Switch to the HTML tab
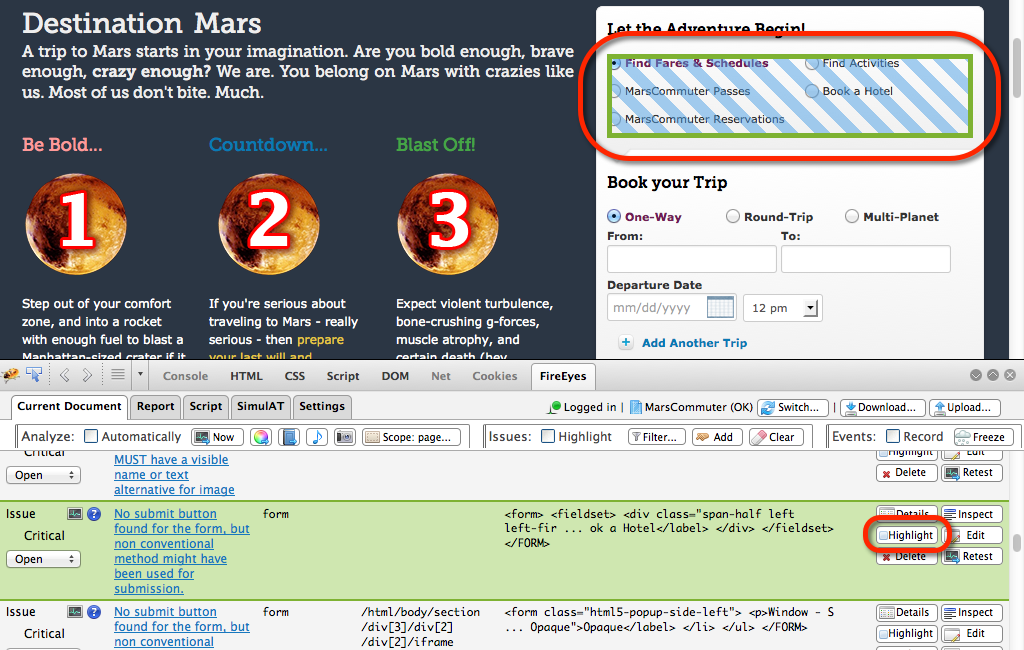1024x650 pixels. (246, 376)
